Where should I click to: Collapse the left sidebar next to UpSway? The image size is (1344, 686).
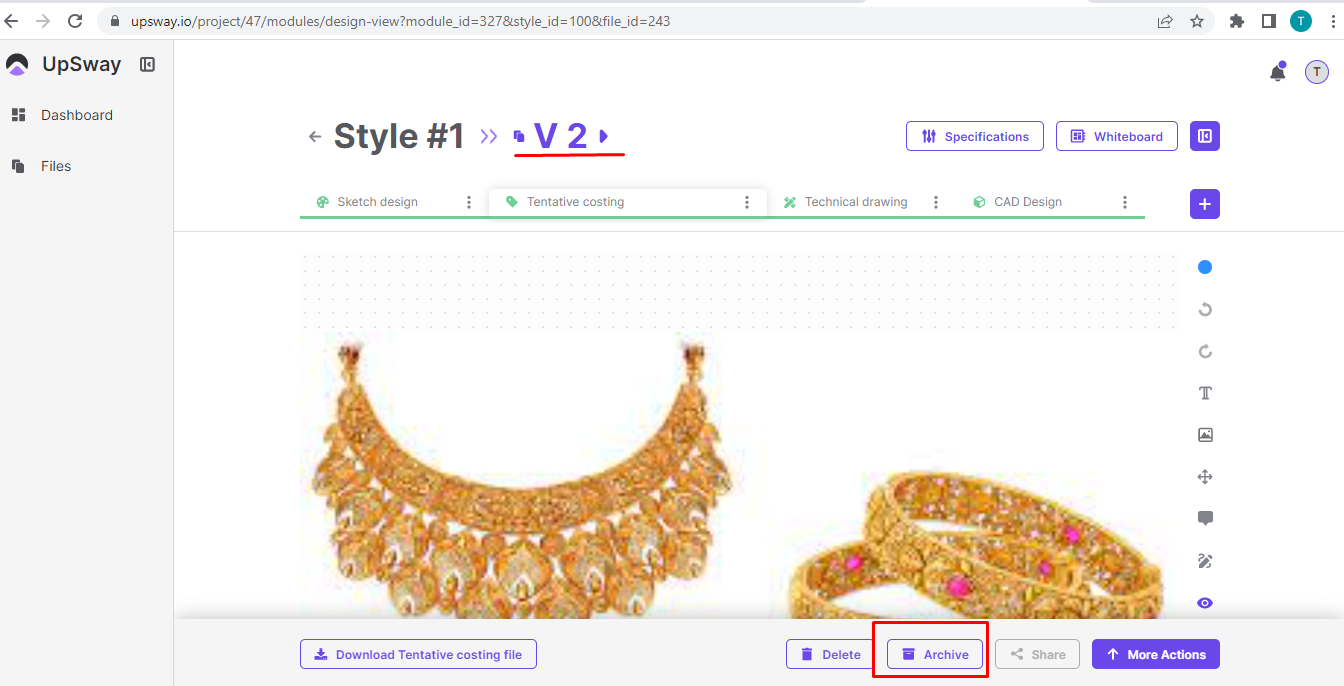[148, 65]
